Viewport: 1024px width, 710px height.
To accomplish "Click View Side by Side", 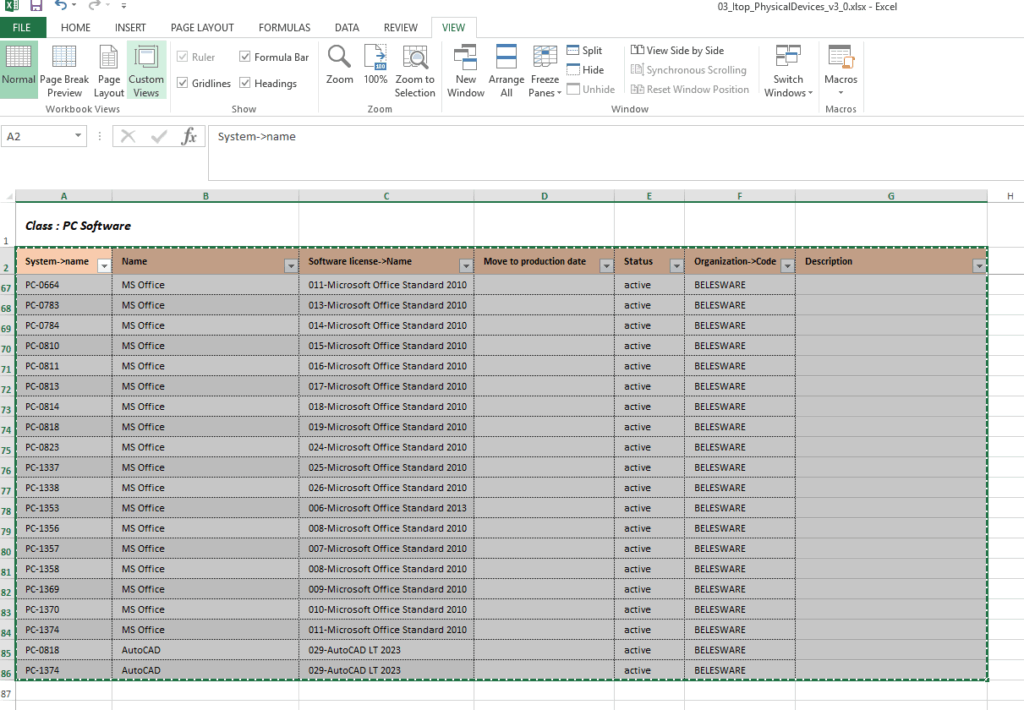I will pos(677,51).
